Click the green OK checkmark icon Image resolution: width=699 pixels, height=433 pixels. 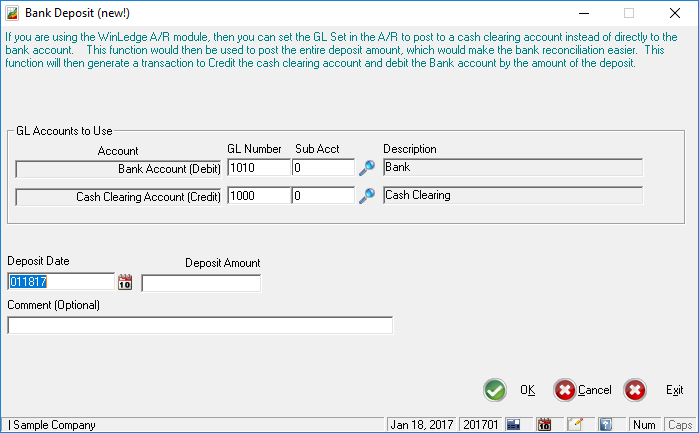click(494, 390)
